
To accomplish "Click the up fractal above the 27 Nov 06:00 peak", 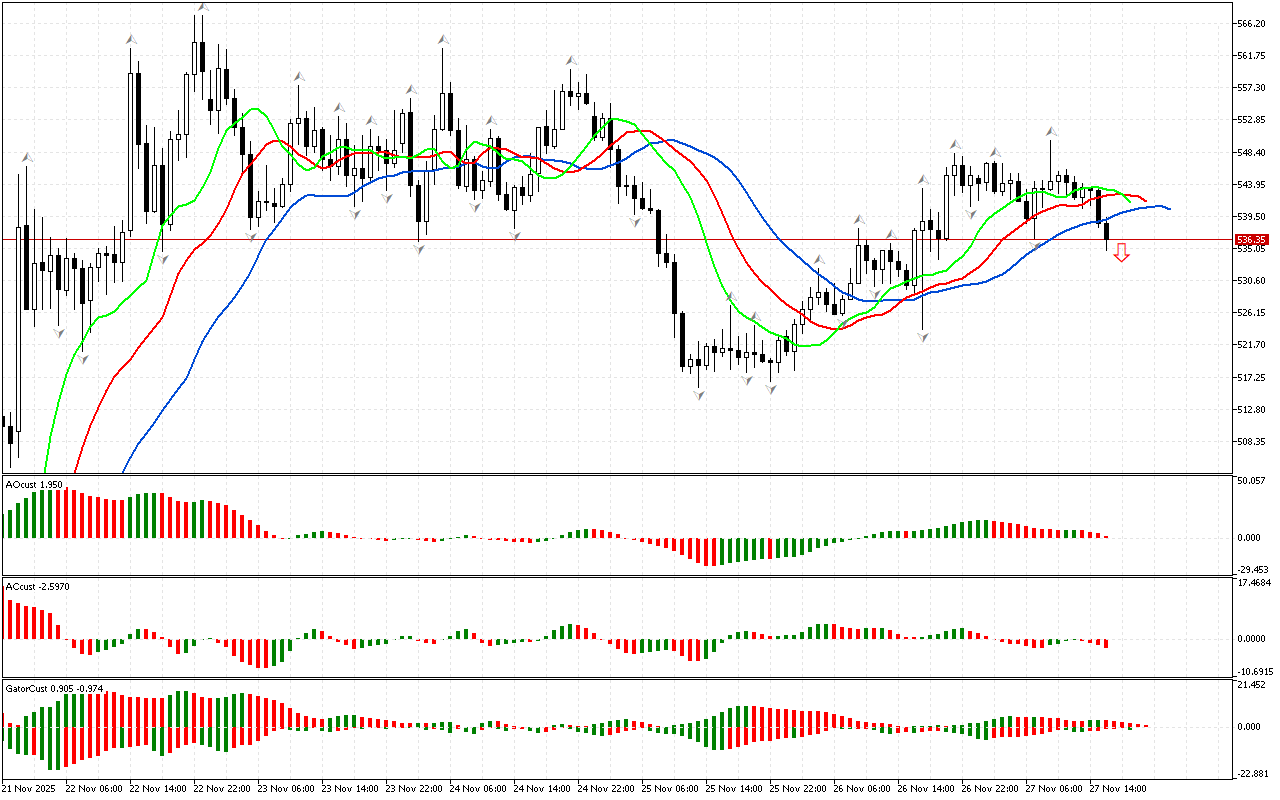I will click(x=1051, y=132).
